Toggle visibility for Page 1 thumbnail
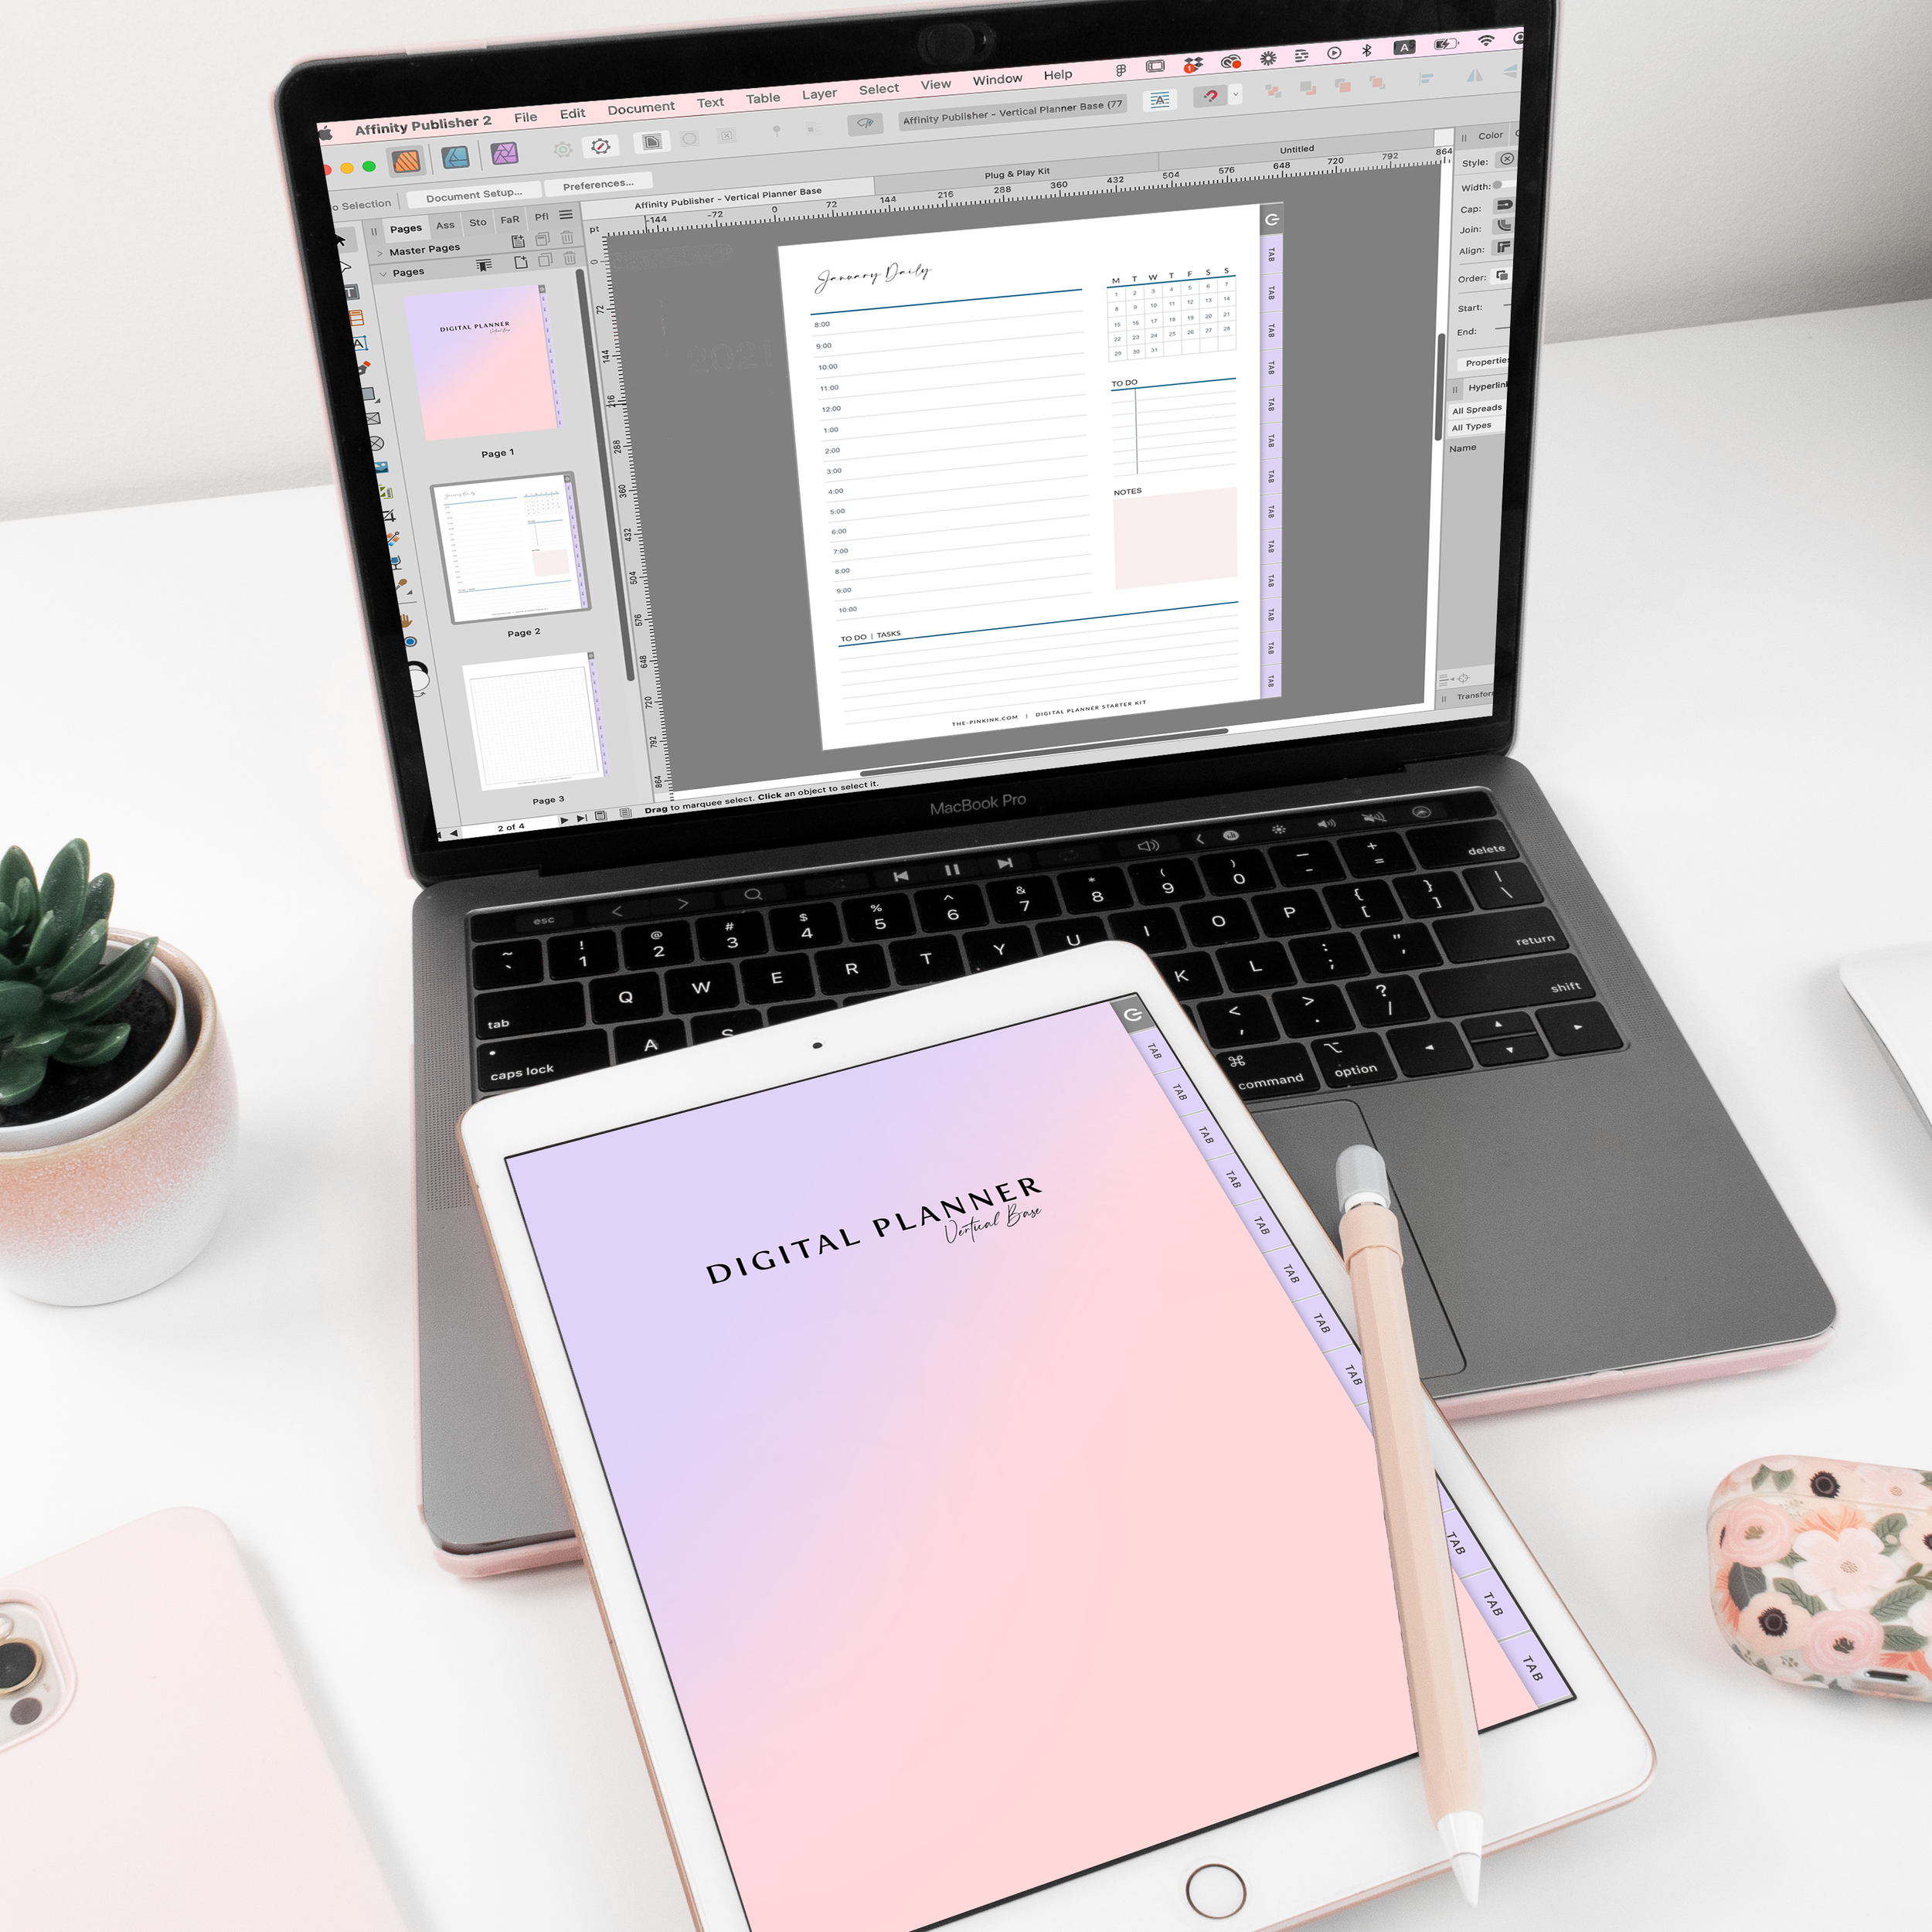Viewport: 1932px width, 1932px height. click(x=545, y=288)
